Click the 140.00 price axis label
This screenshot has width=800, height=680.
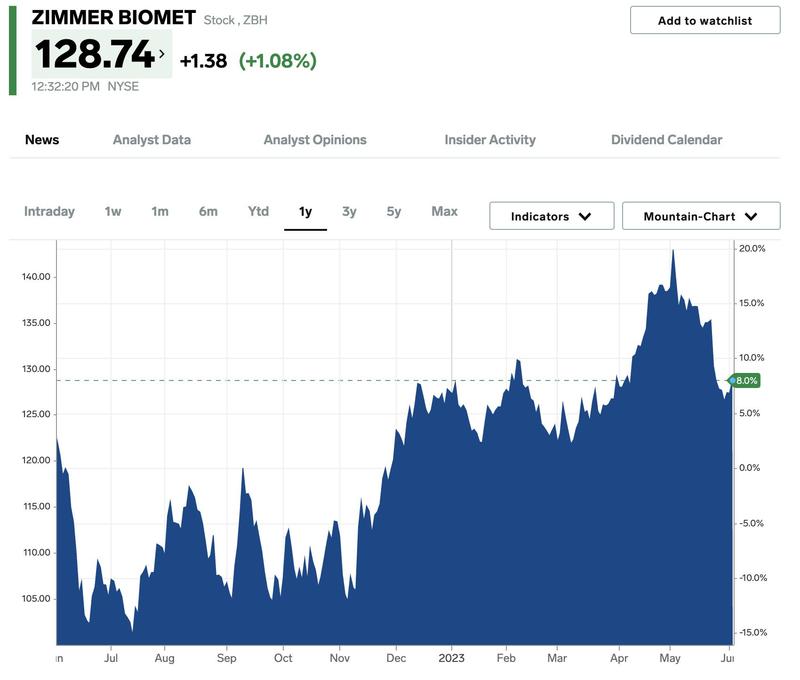point(36,276)
